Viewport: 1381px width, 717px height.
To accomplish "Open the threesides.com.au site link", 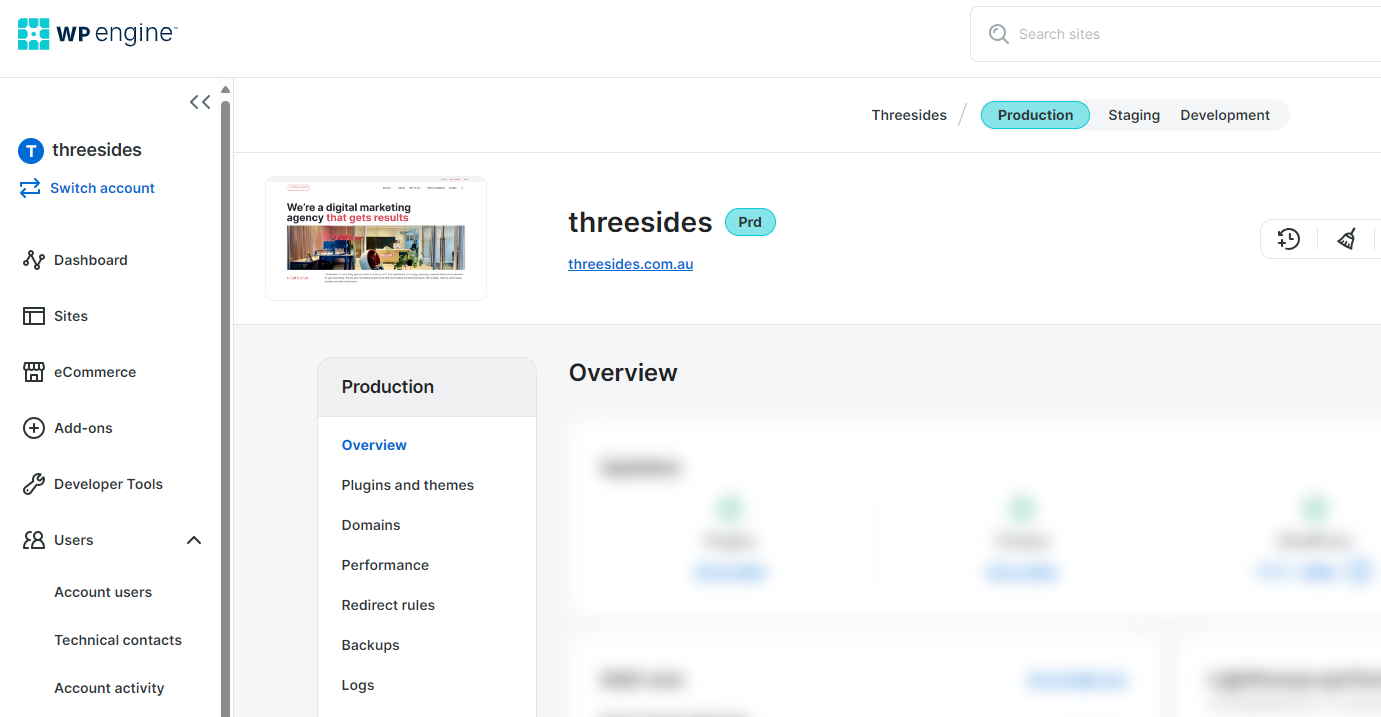I will pyautogui.click(x=630, y=263).
